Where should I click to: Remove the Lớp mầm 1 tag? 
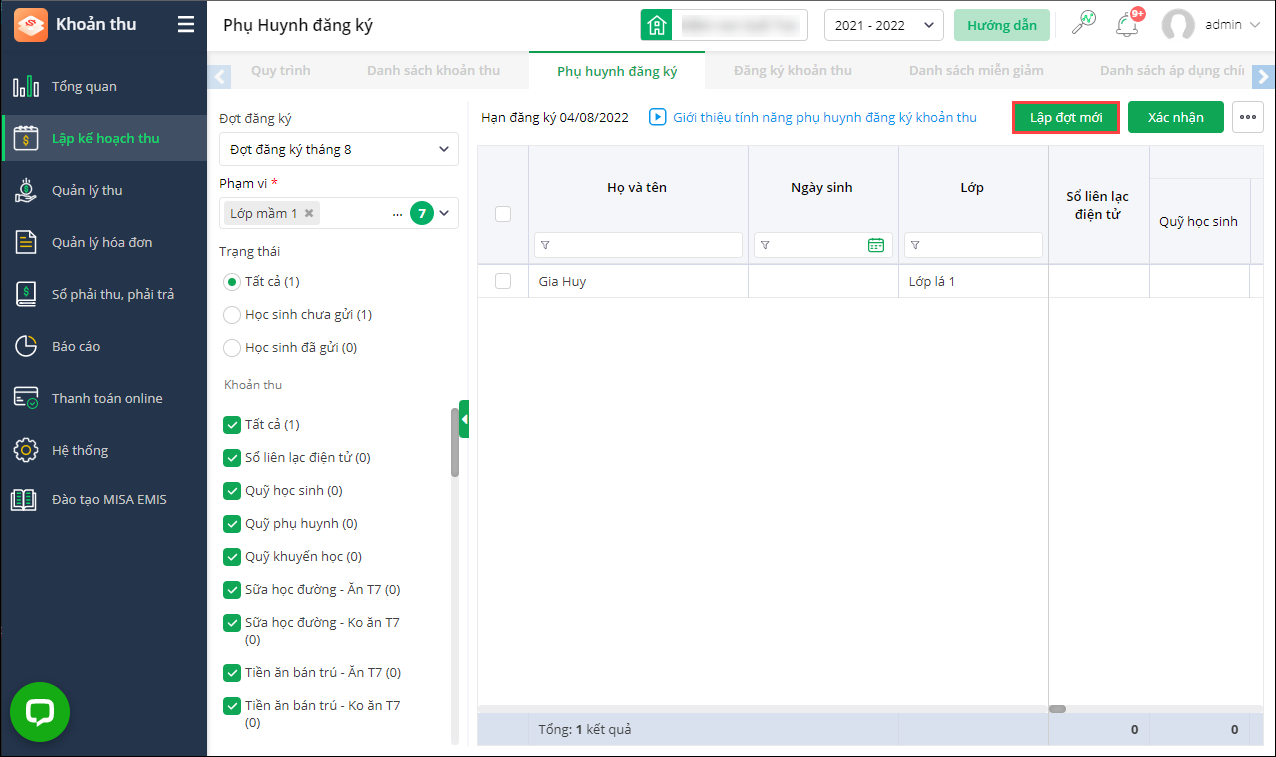310,213
